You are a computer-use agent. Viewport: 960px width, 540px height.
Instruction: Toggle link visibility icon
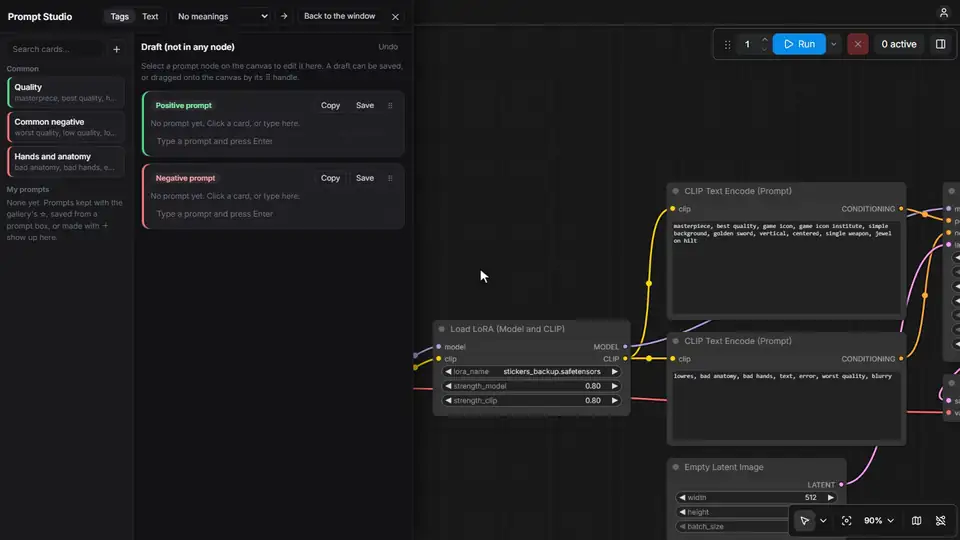click(940, 520)
